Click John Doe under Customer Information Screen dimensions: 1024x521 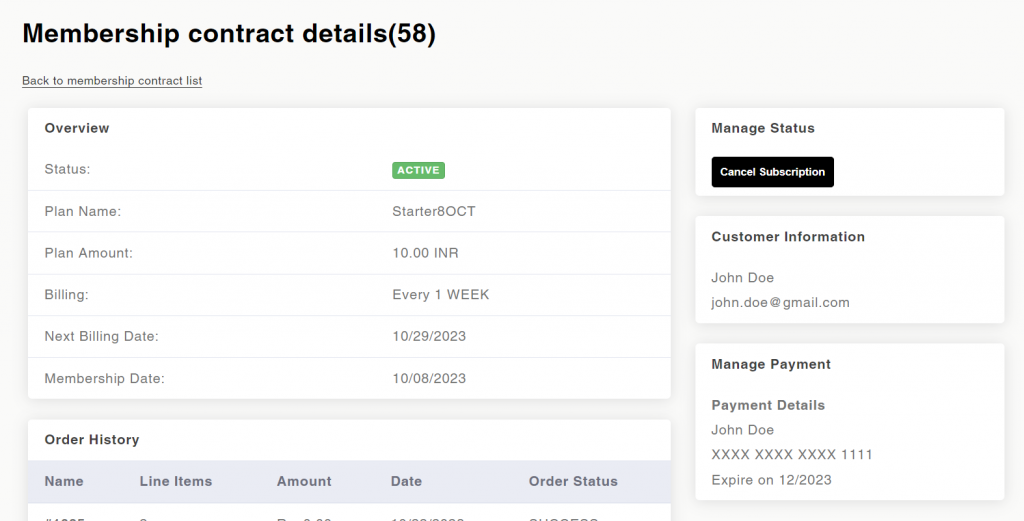point(743,278)
